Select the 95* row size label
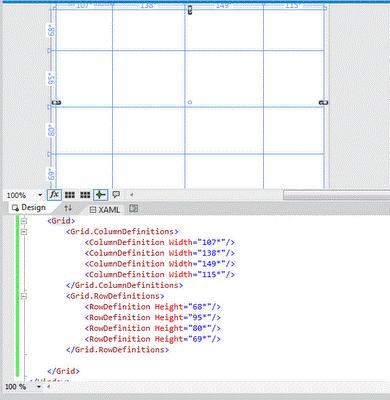The image size is (390, 400). [x=52, y=78]
